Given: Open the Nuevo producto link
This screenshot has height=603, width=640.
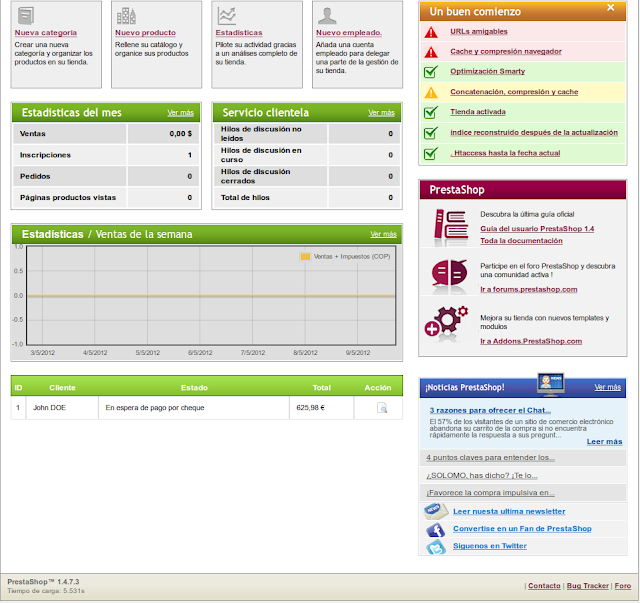Looking at the screenshot, I should (145, 33).
